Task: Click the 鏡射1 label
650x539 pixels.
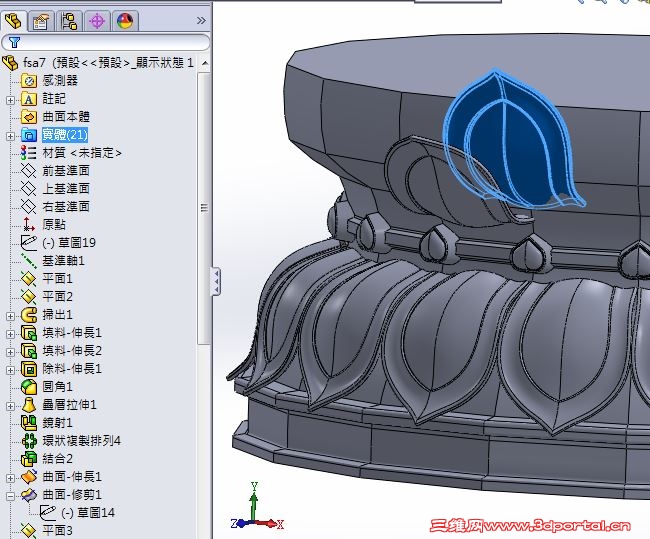Action: pyautogui.click(x=57, y=422)
